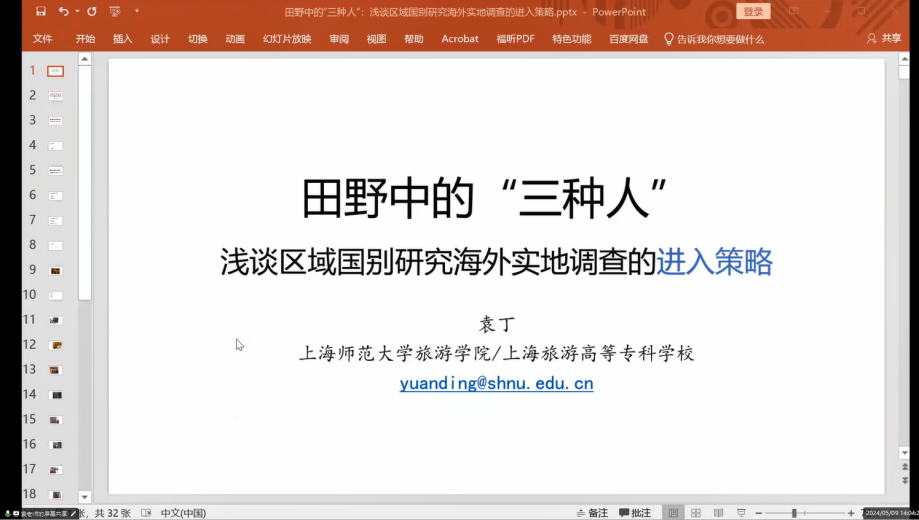Select slide 9 thumbnail in slide panel
This screenshot has height=520, width=919.
point(56,270)
